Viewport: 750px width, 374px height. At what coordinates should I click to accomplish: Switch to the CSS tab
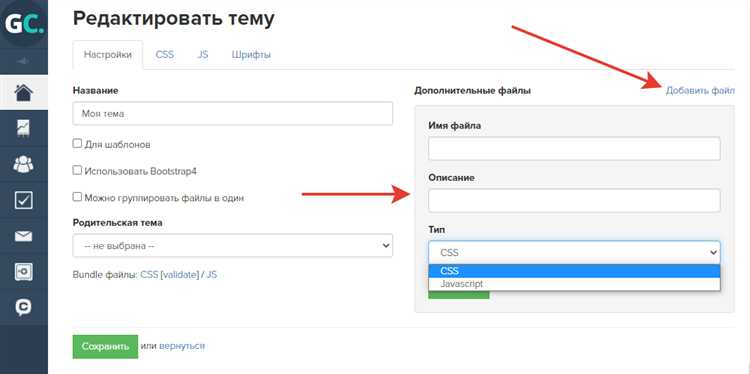[x=165, y=55]
